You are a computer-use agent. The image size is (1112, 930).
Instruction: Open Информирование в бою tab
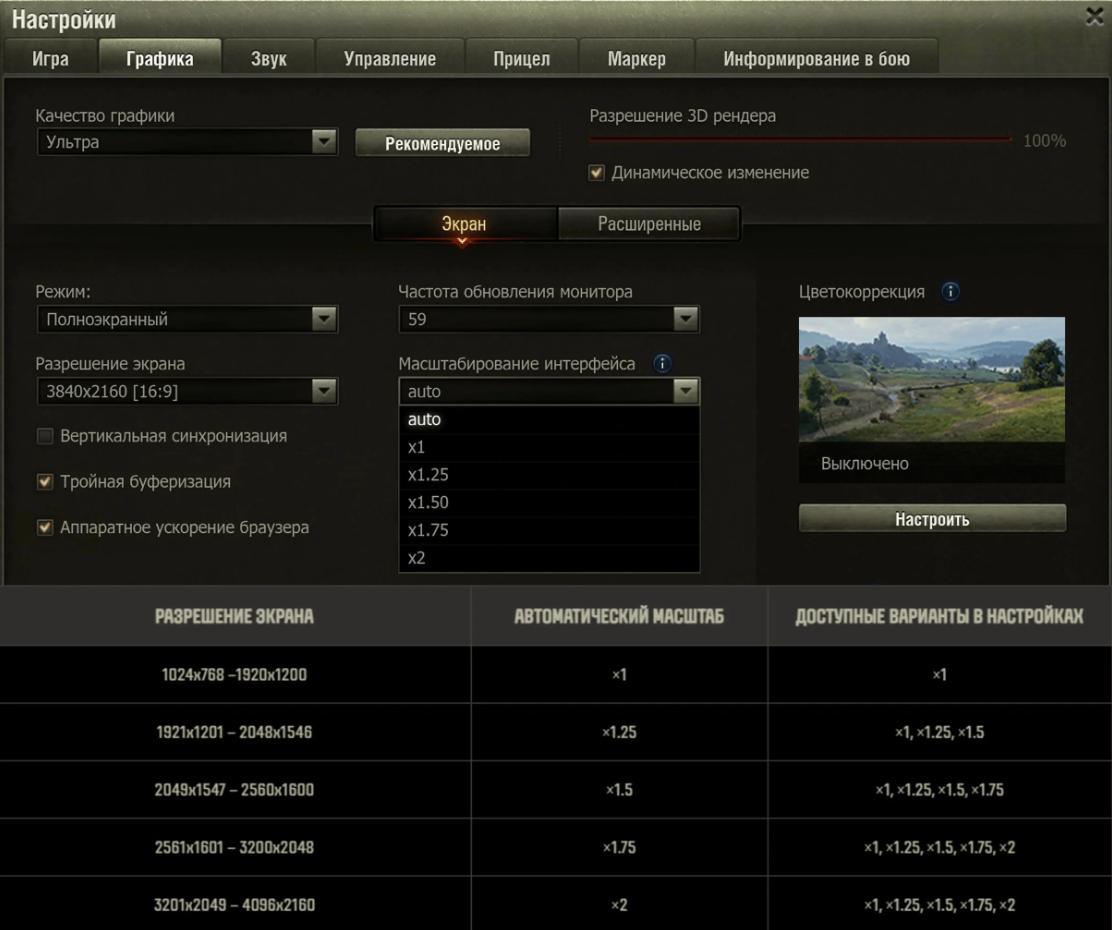coord(817,58)
